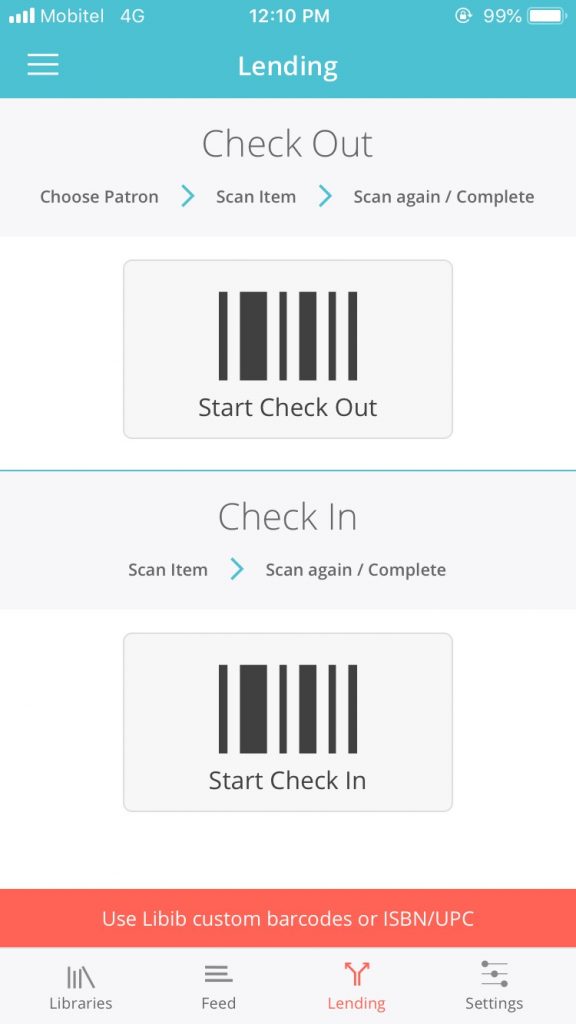Tap the Check In barcode icon
Image resolution: width=576 pixels, height=1024 pixels.
[288, 709]
